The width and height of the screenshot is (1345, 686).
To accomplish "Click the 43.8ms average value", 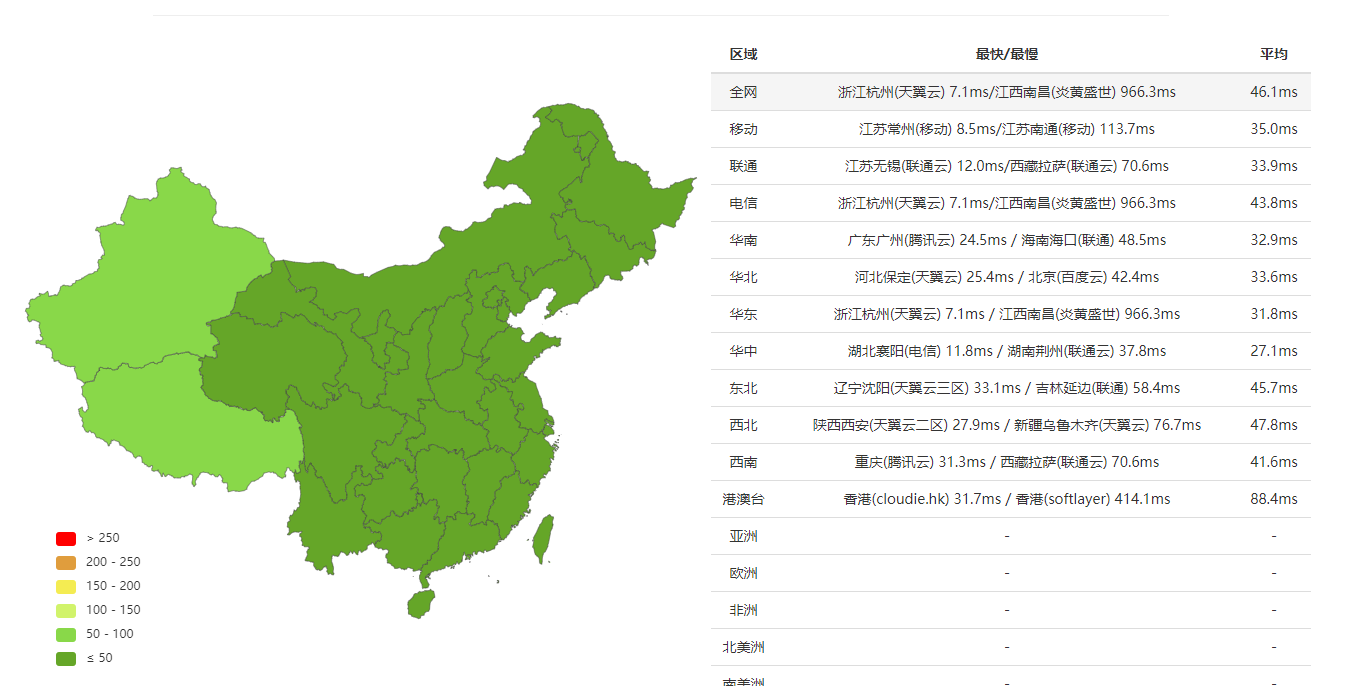I will (1274, 203).
